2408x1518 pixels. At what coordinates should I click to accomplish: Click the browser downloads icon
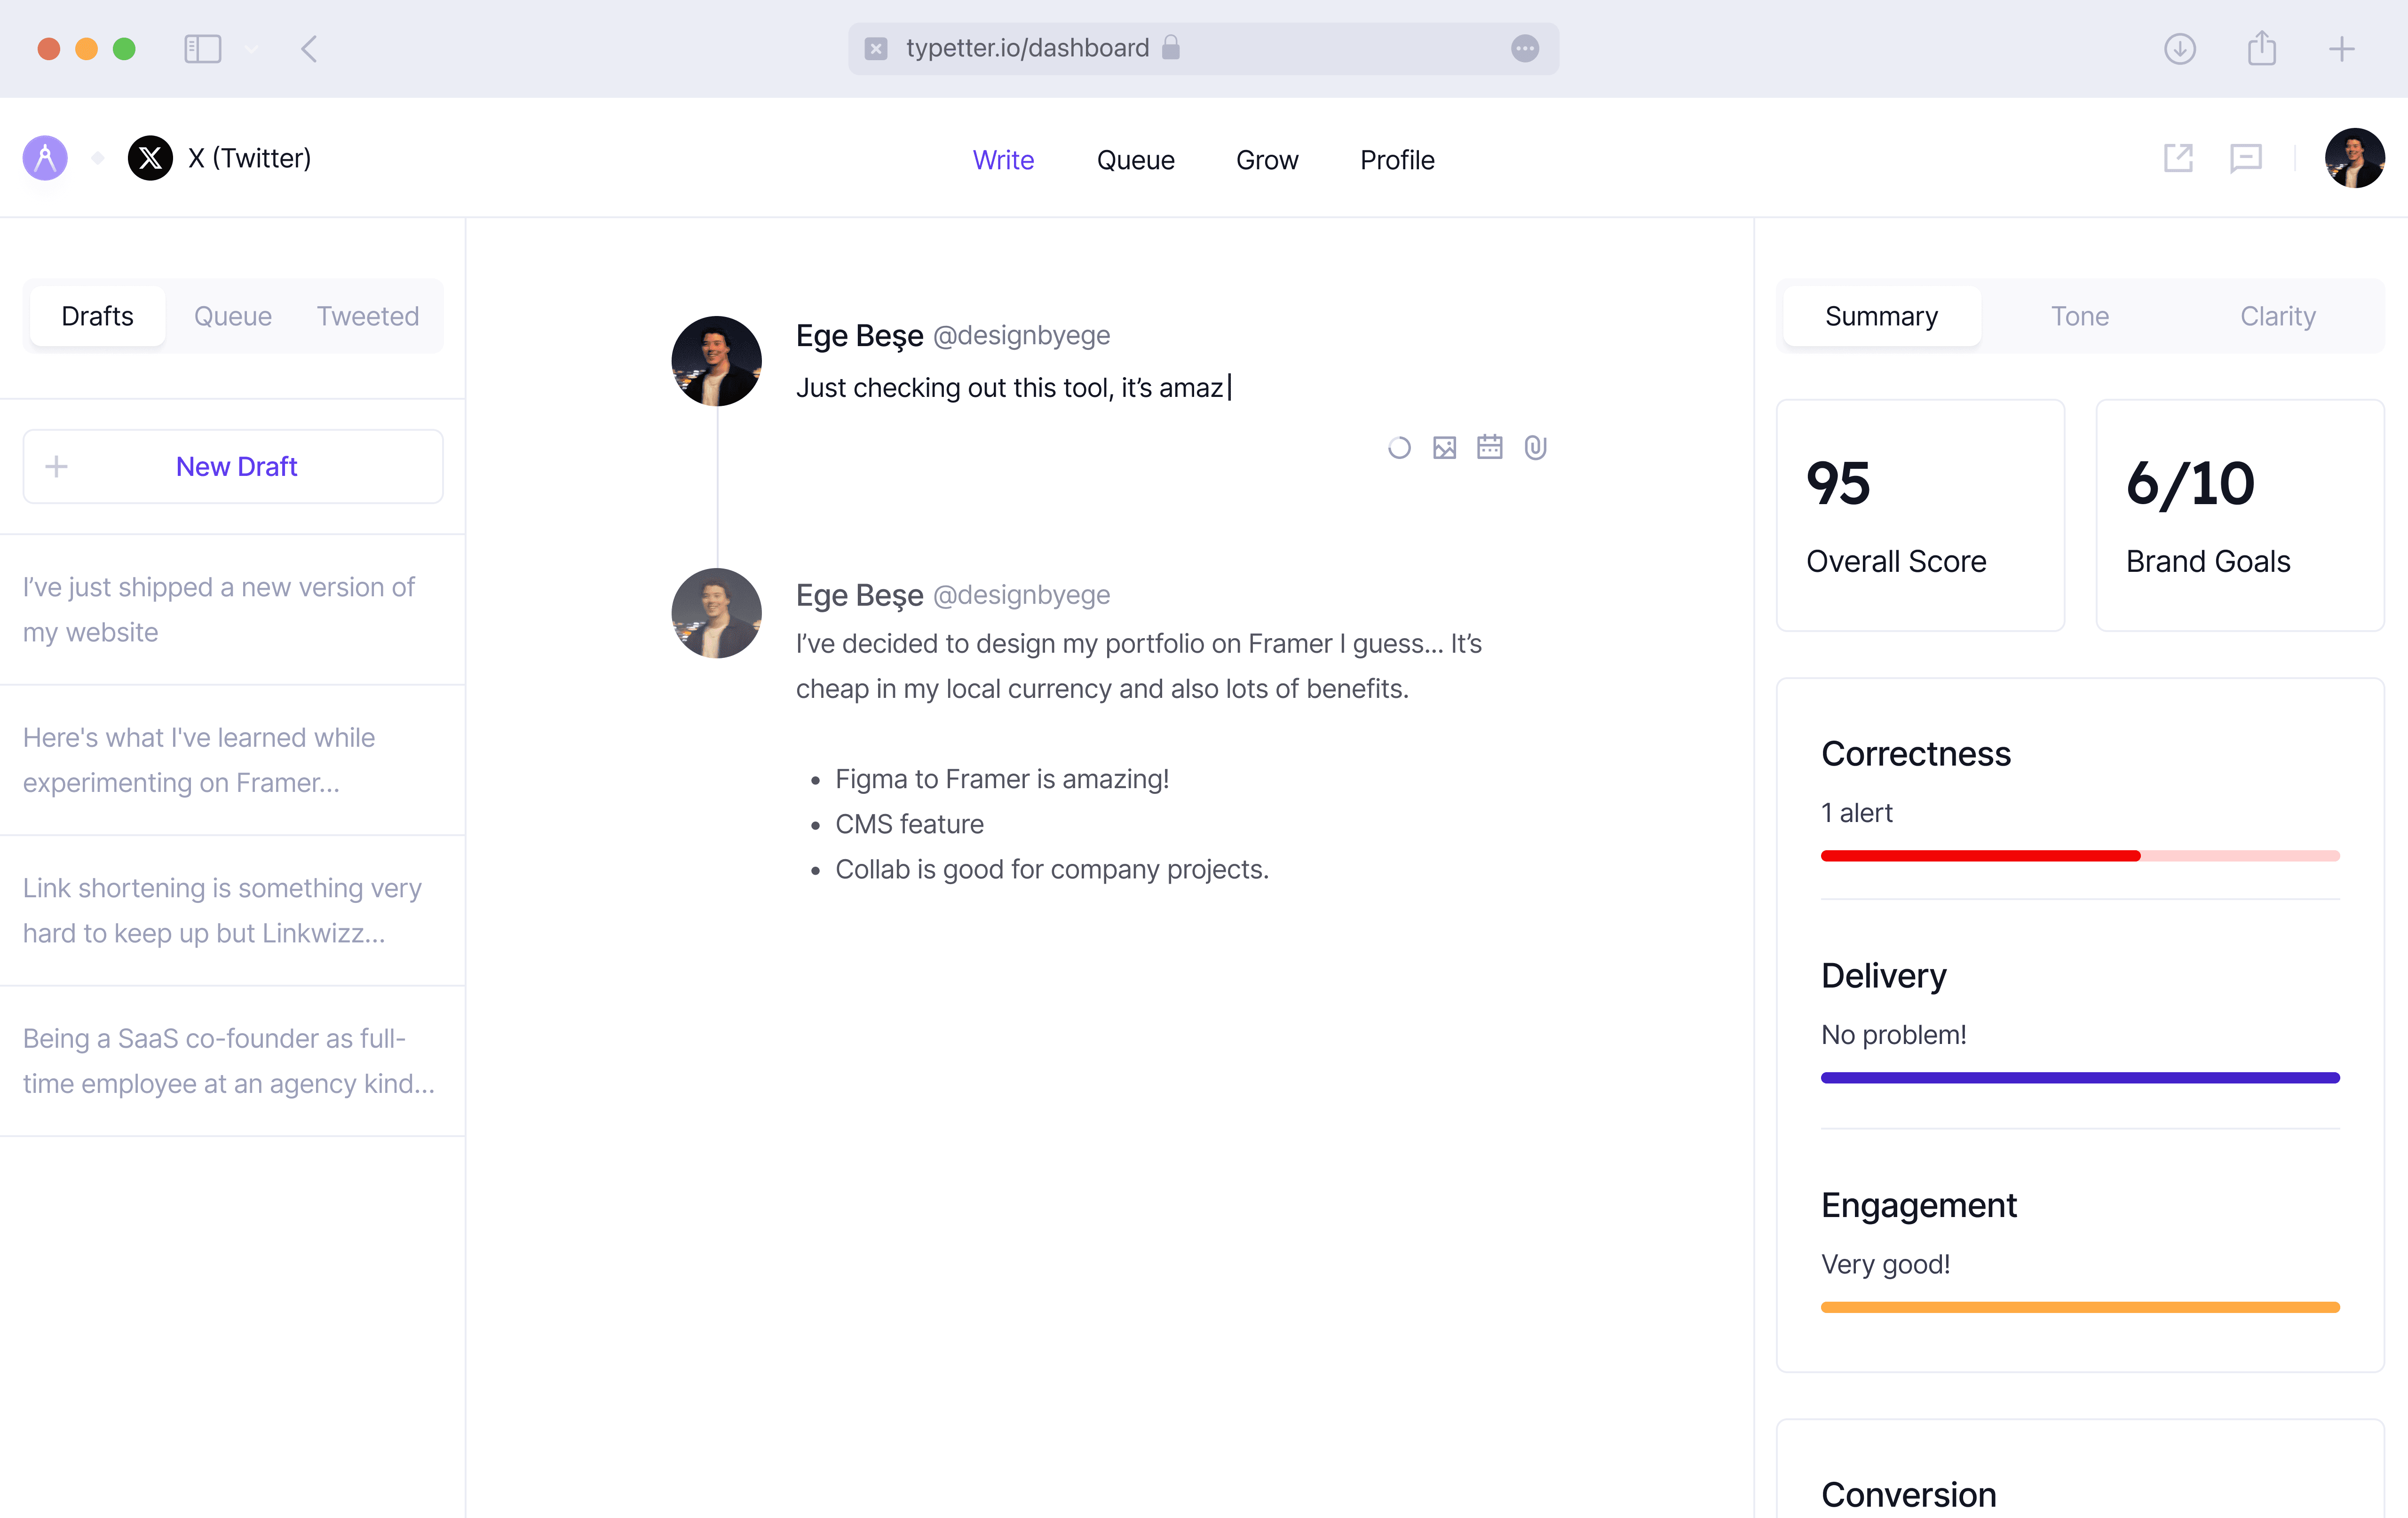(2179, 48)
